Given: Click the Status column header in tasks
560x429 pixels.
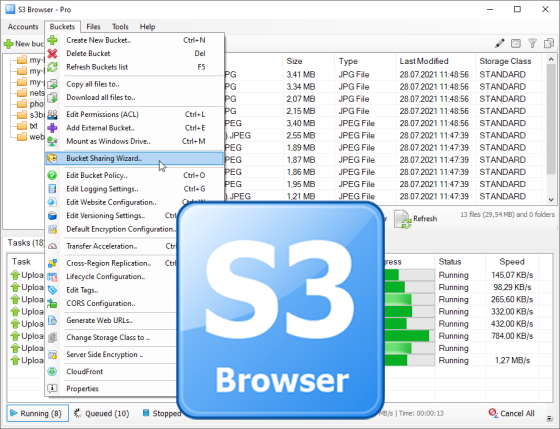Looking at the screenshot, I should point(460,262).
